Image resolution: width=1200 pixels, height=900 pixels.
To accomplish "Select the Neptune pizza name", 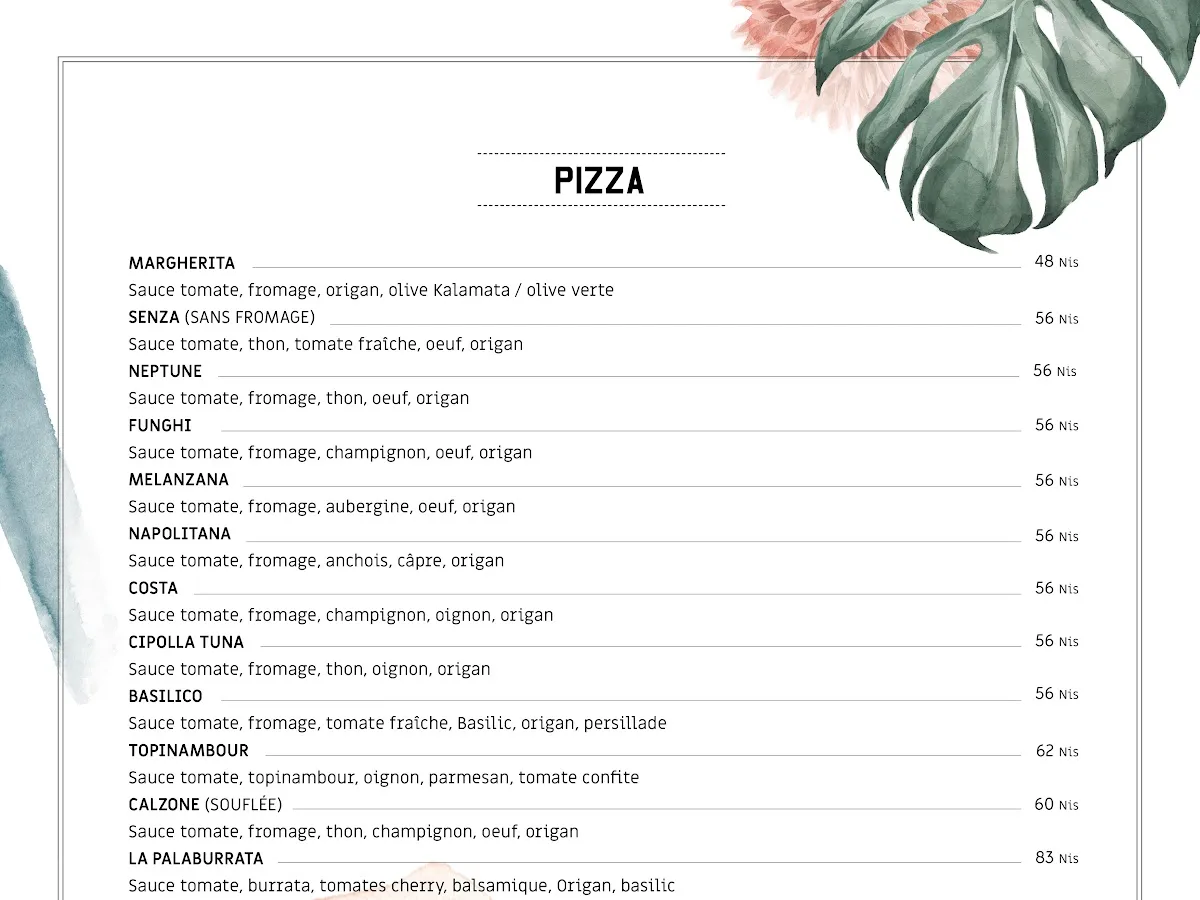I will point(165,371).
